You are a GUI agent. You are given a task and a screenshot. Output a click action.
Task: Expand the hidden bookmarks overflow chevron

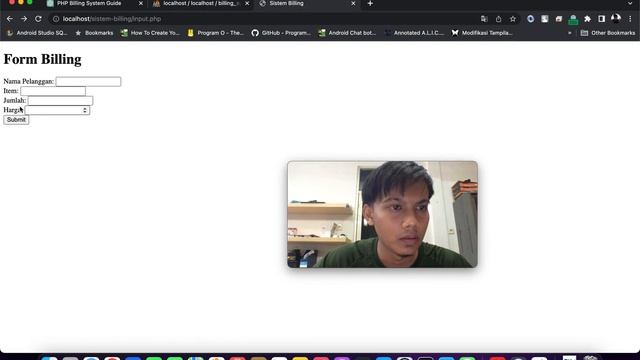click(570, 33)
